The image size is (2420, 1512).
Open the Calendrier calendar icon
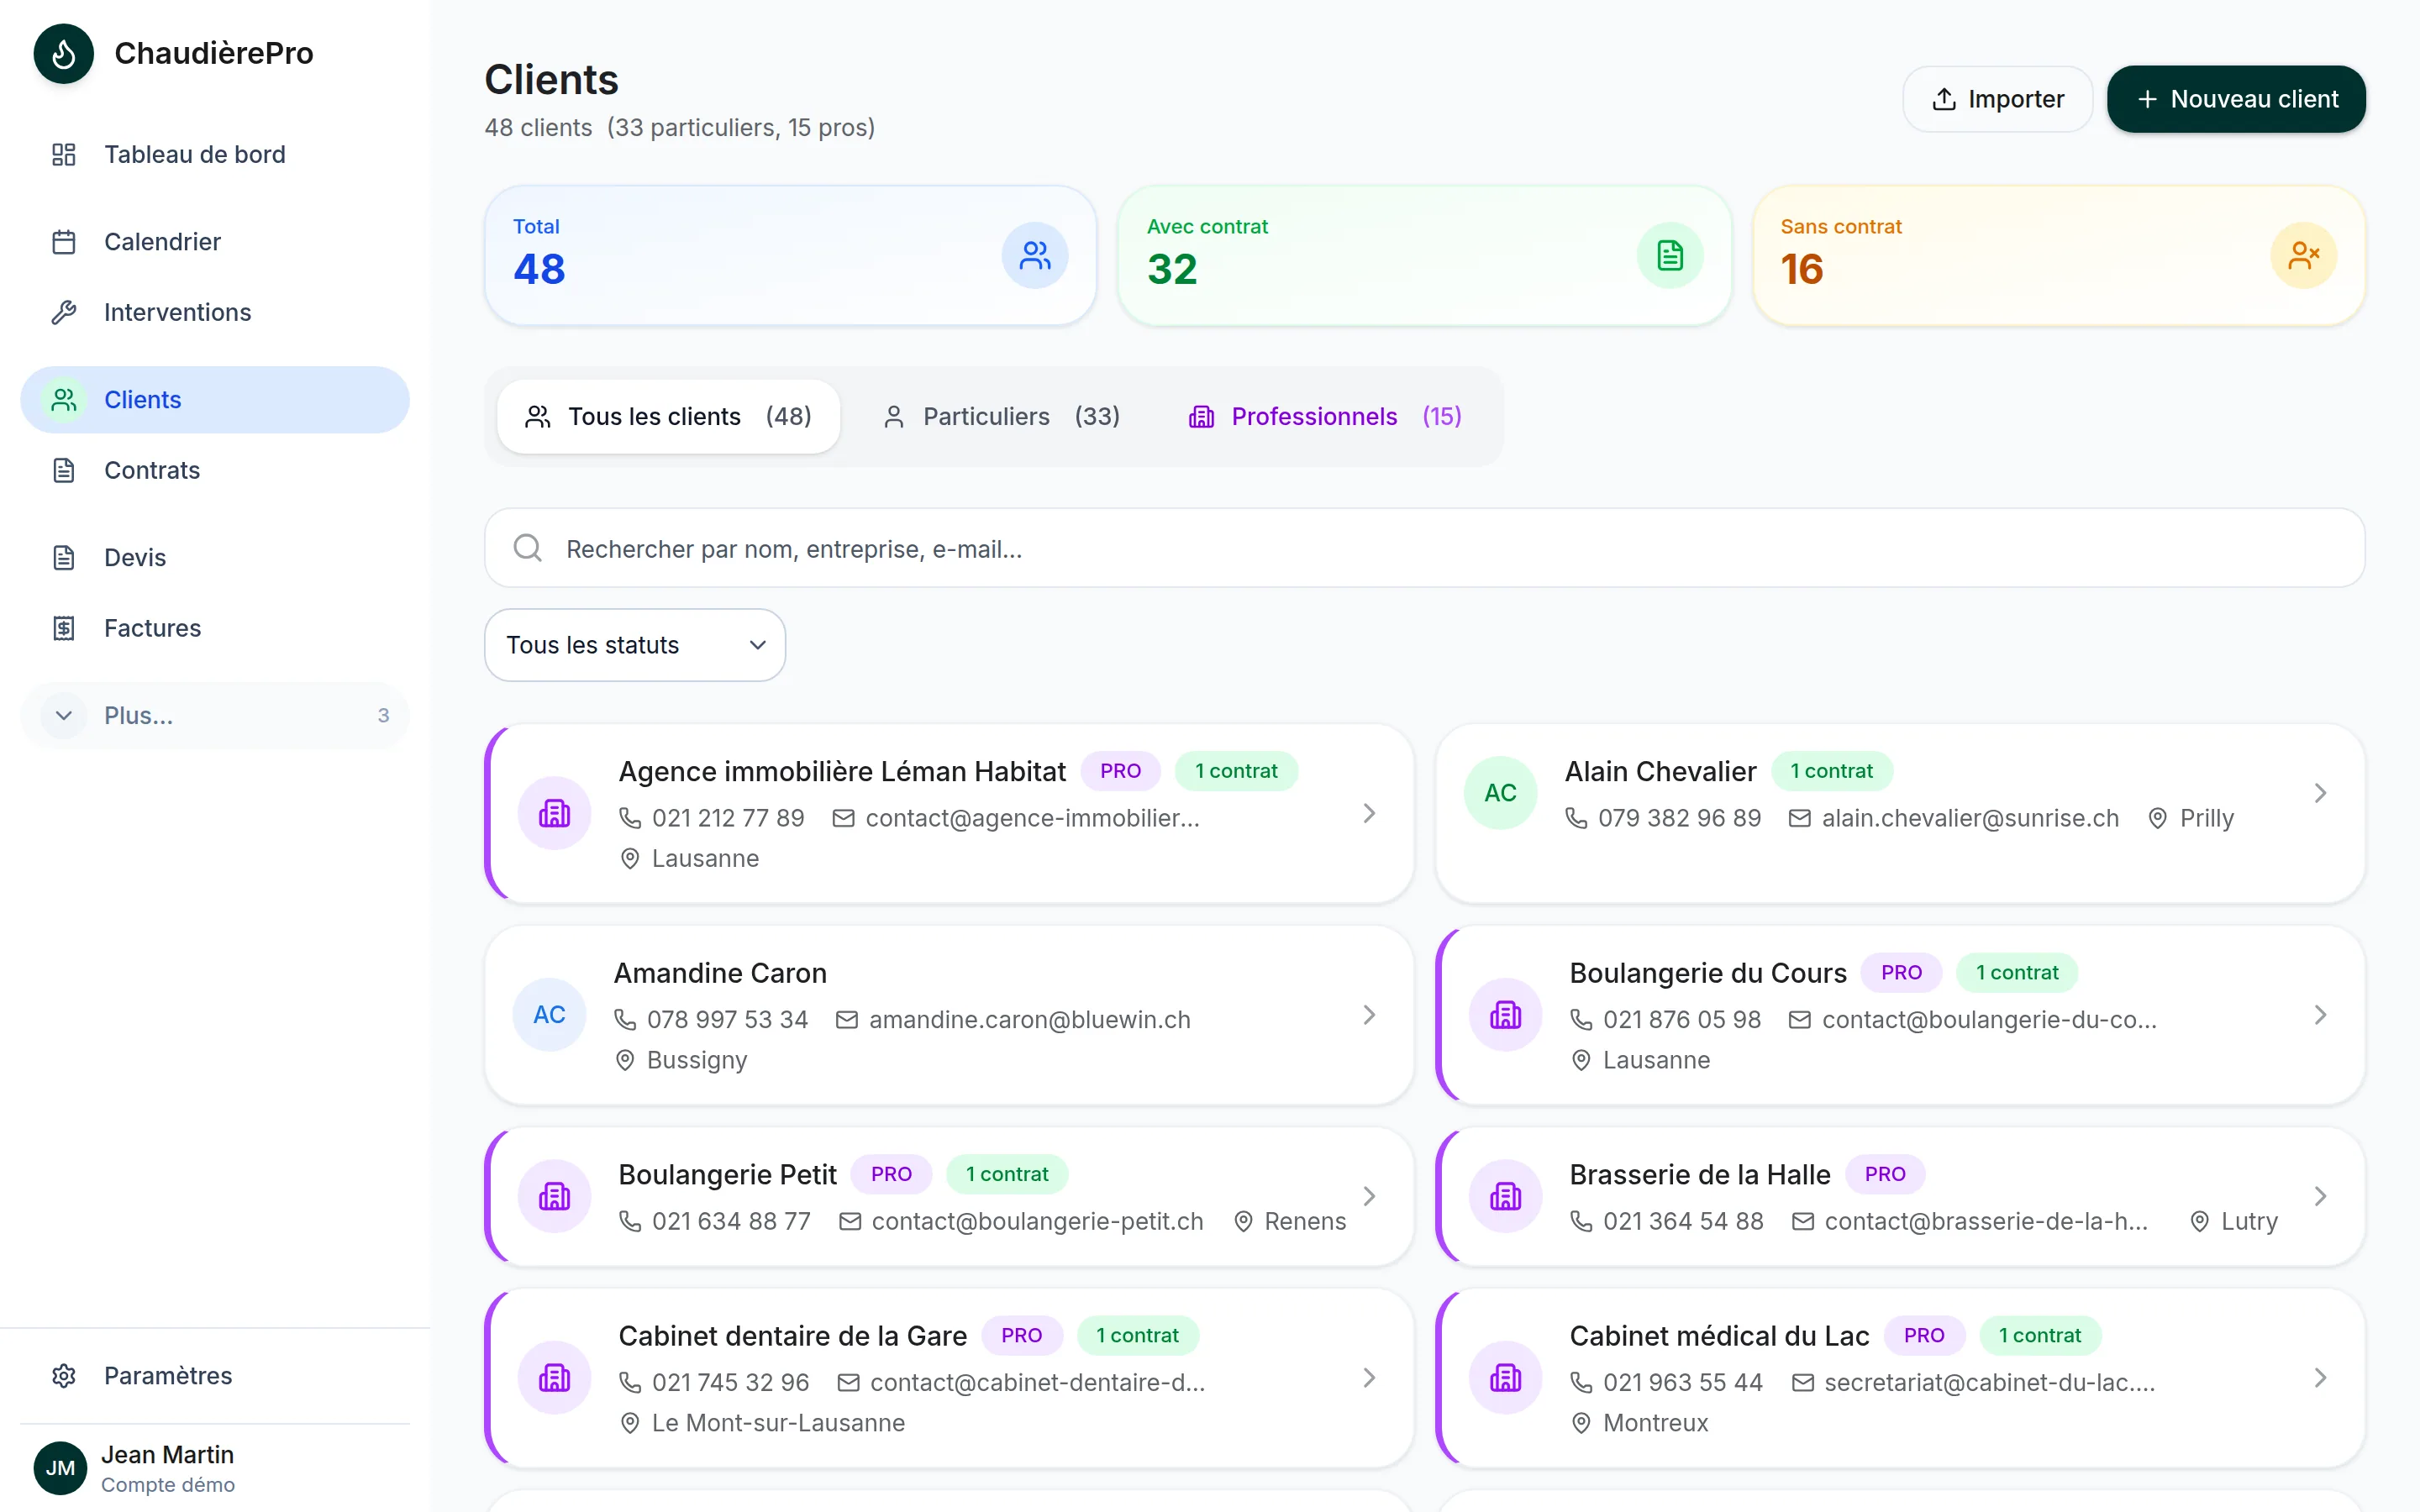64,242
